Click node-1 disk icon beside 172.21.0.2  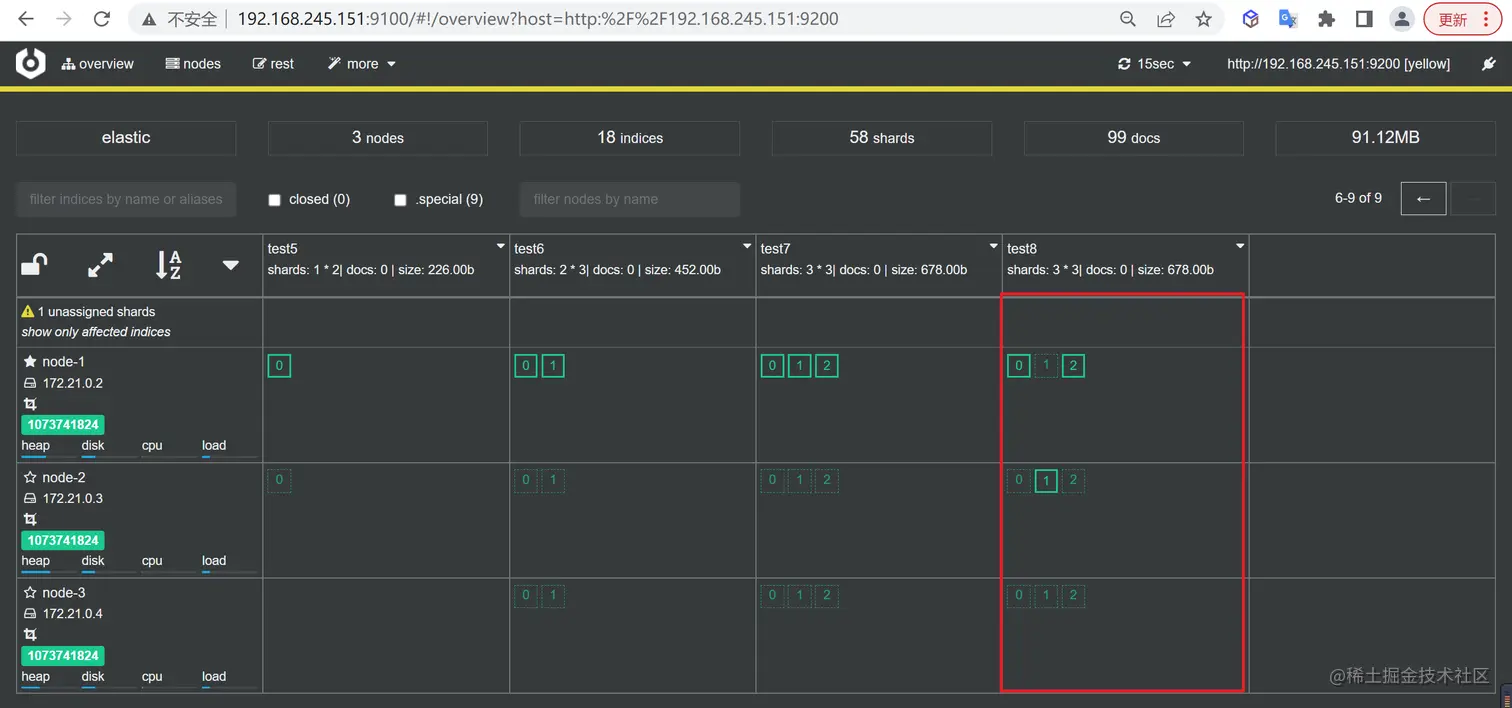(30, 383)
